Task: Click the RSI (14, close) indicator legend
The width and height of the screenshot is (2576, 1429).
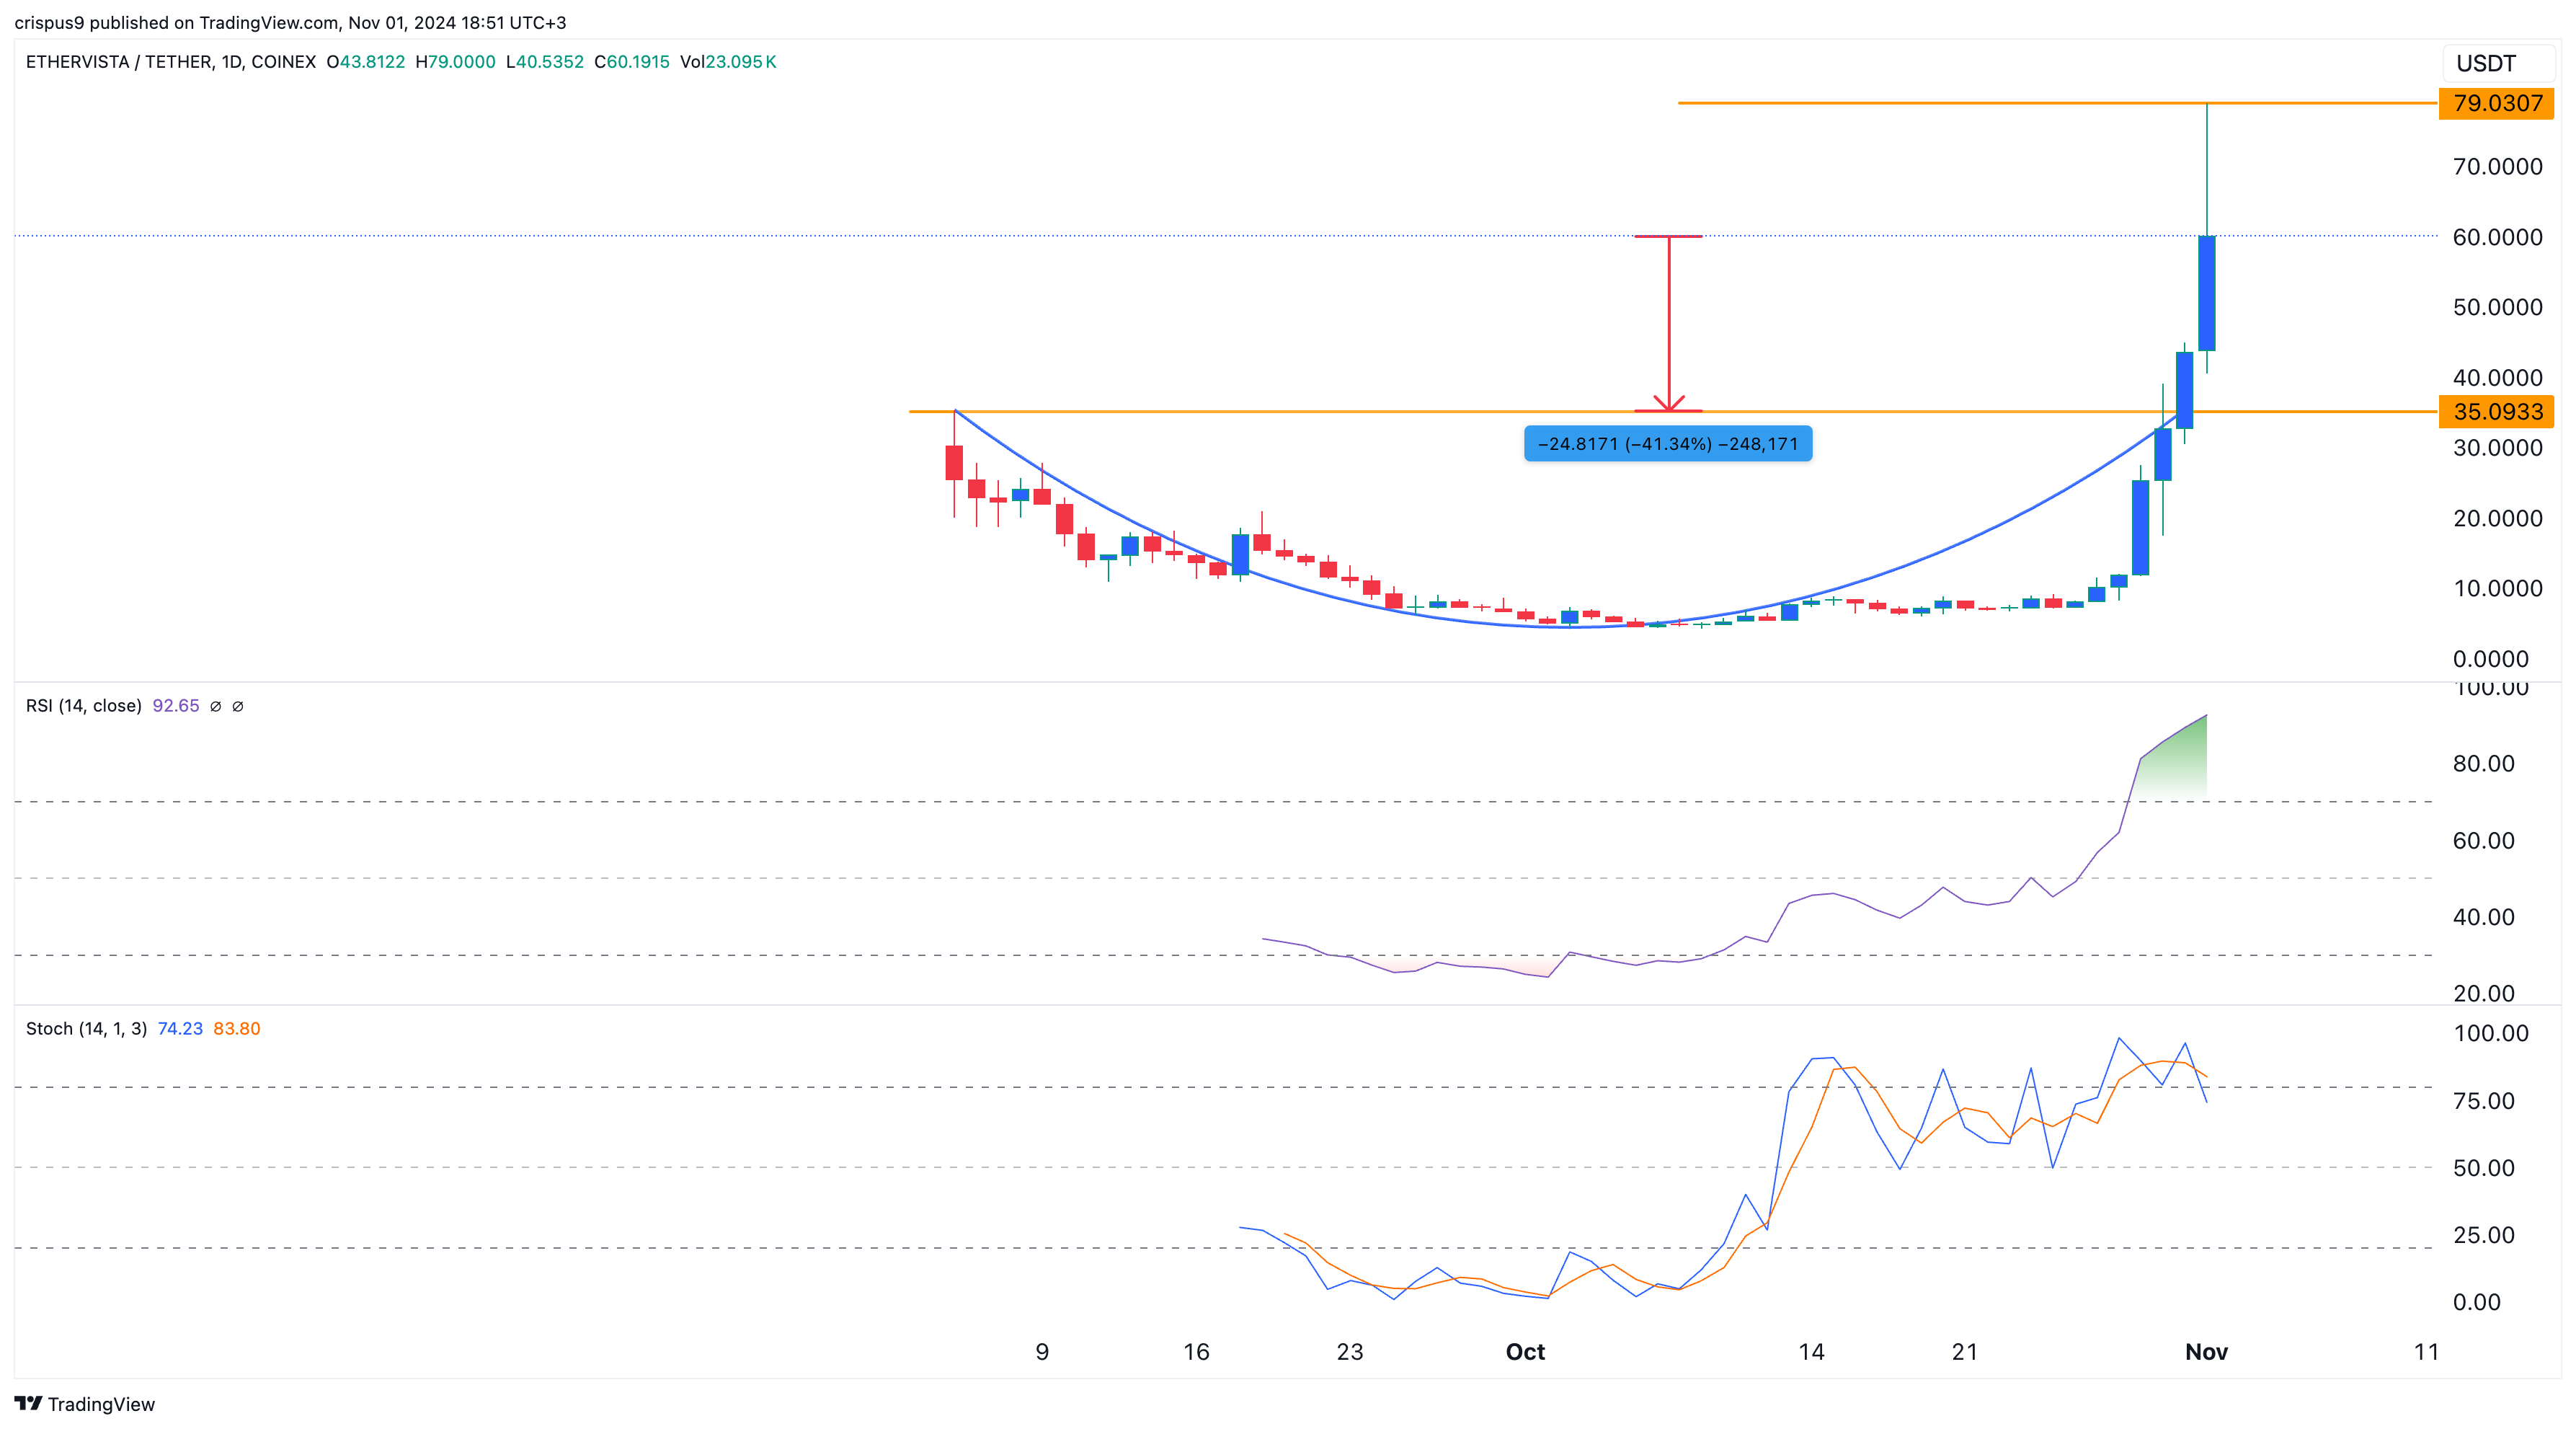Action: (x=84, y=706)
